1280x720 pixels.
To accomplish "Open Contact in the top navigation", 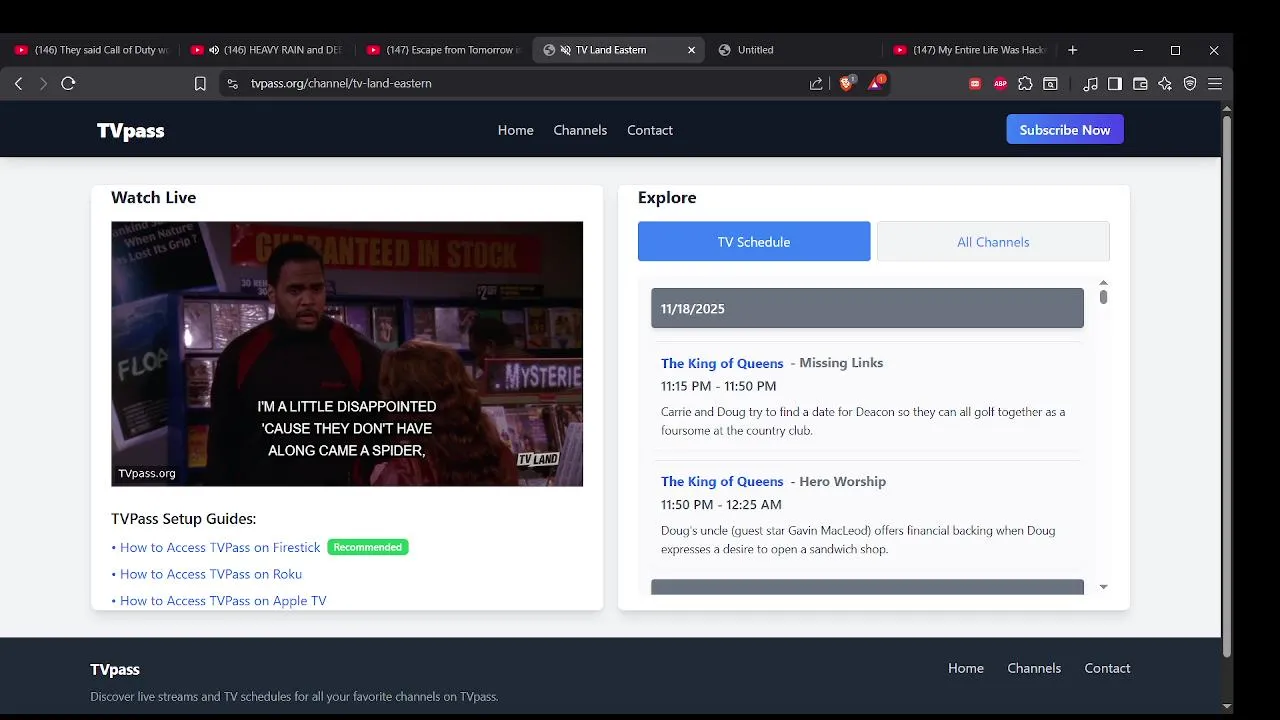I will (650, 130).
